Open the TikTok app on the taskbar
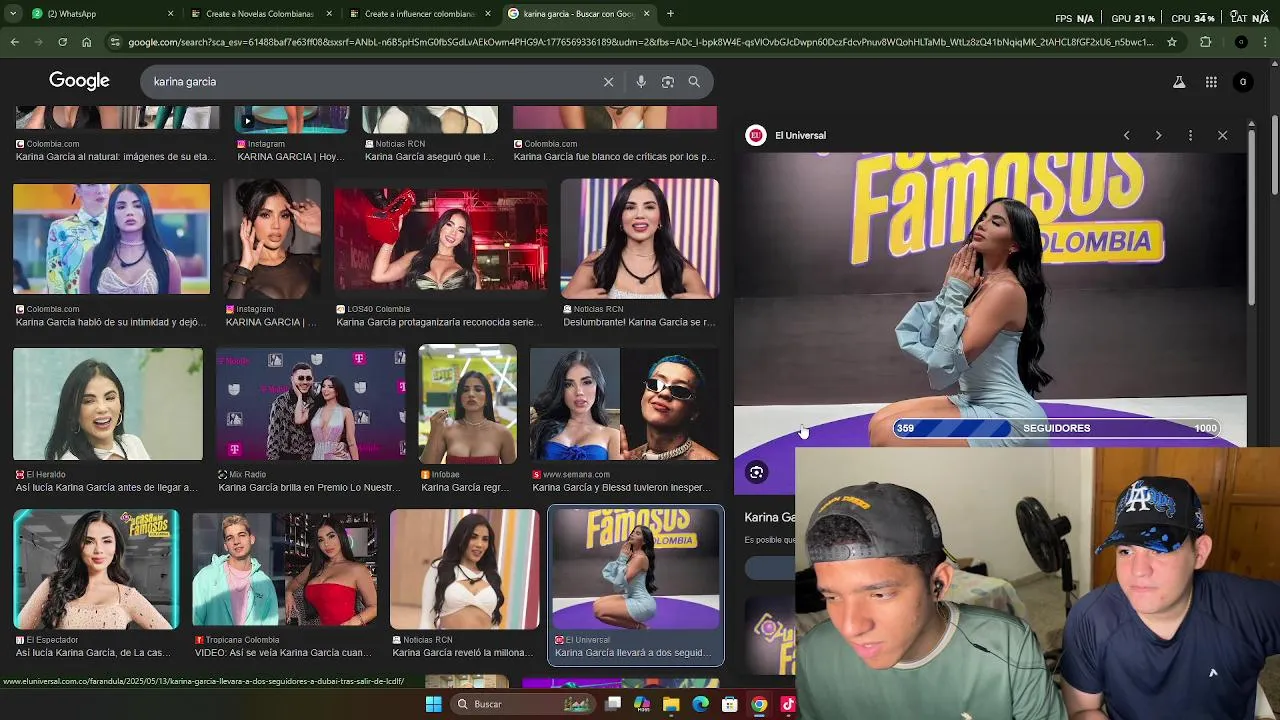The height and width of the screenshot is (720, 1280). [787, 704]
